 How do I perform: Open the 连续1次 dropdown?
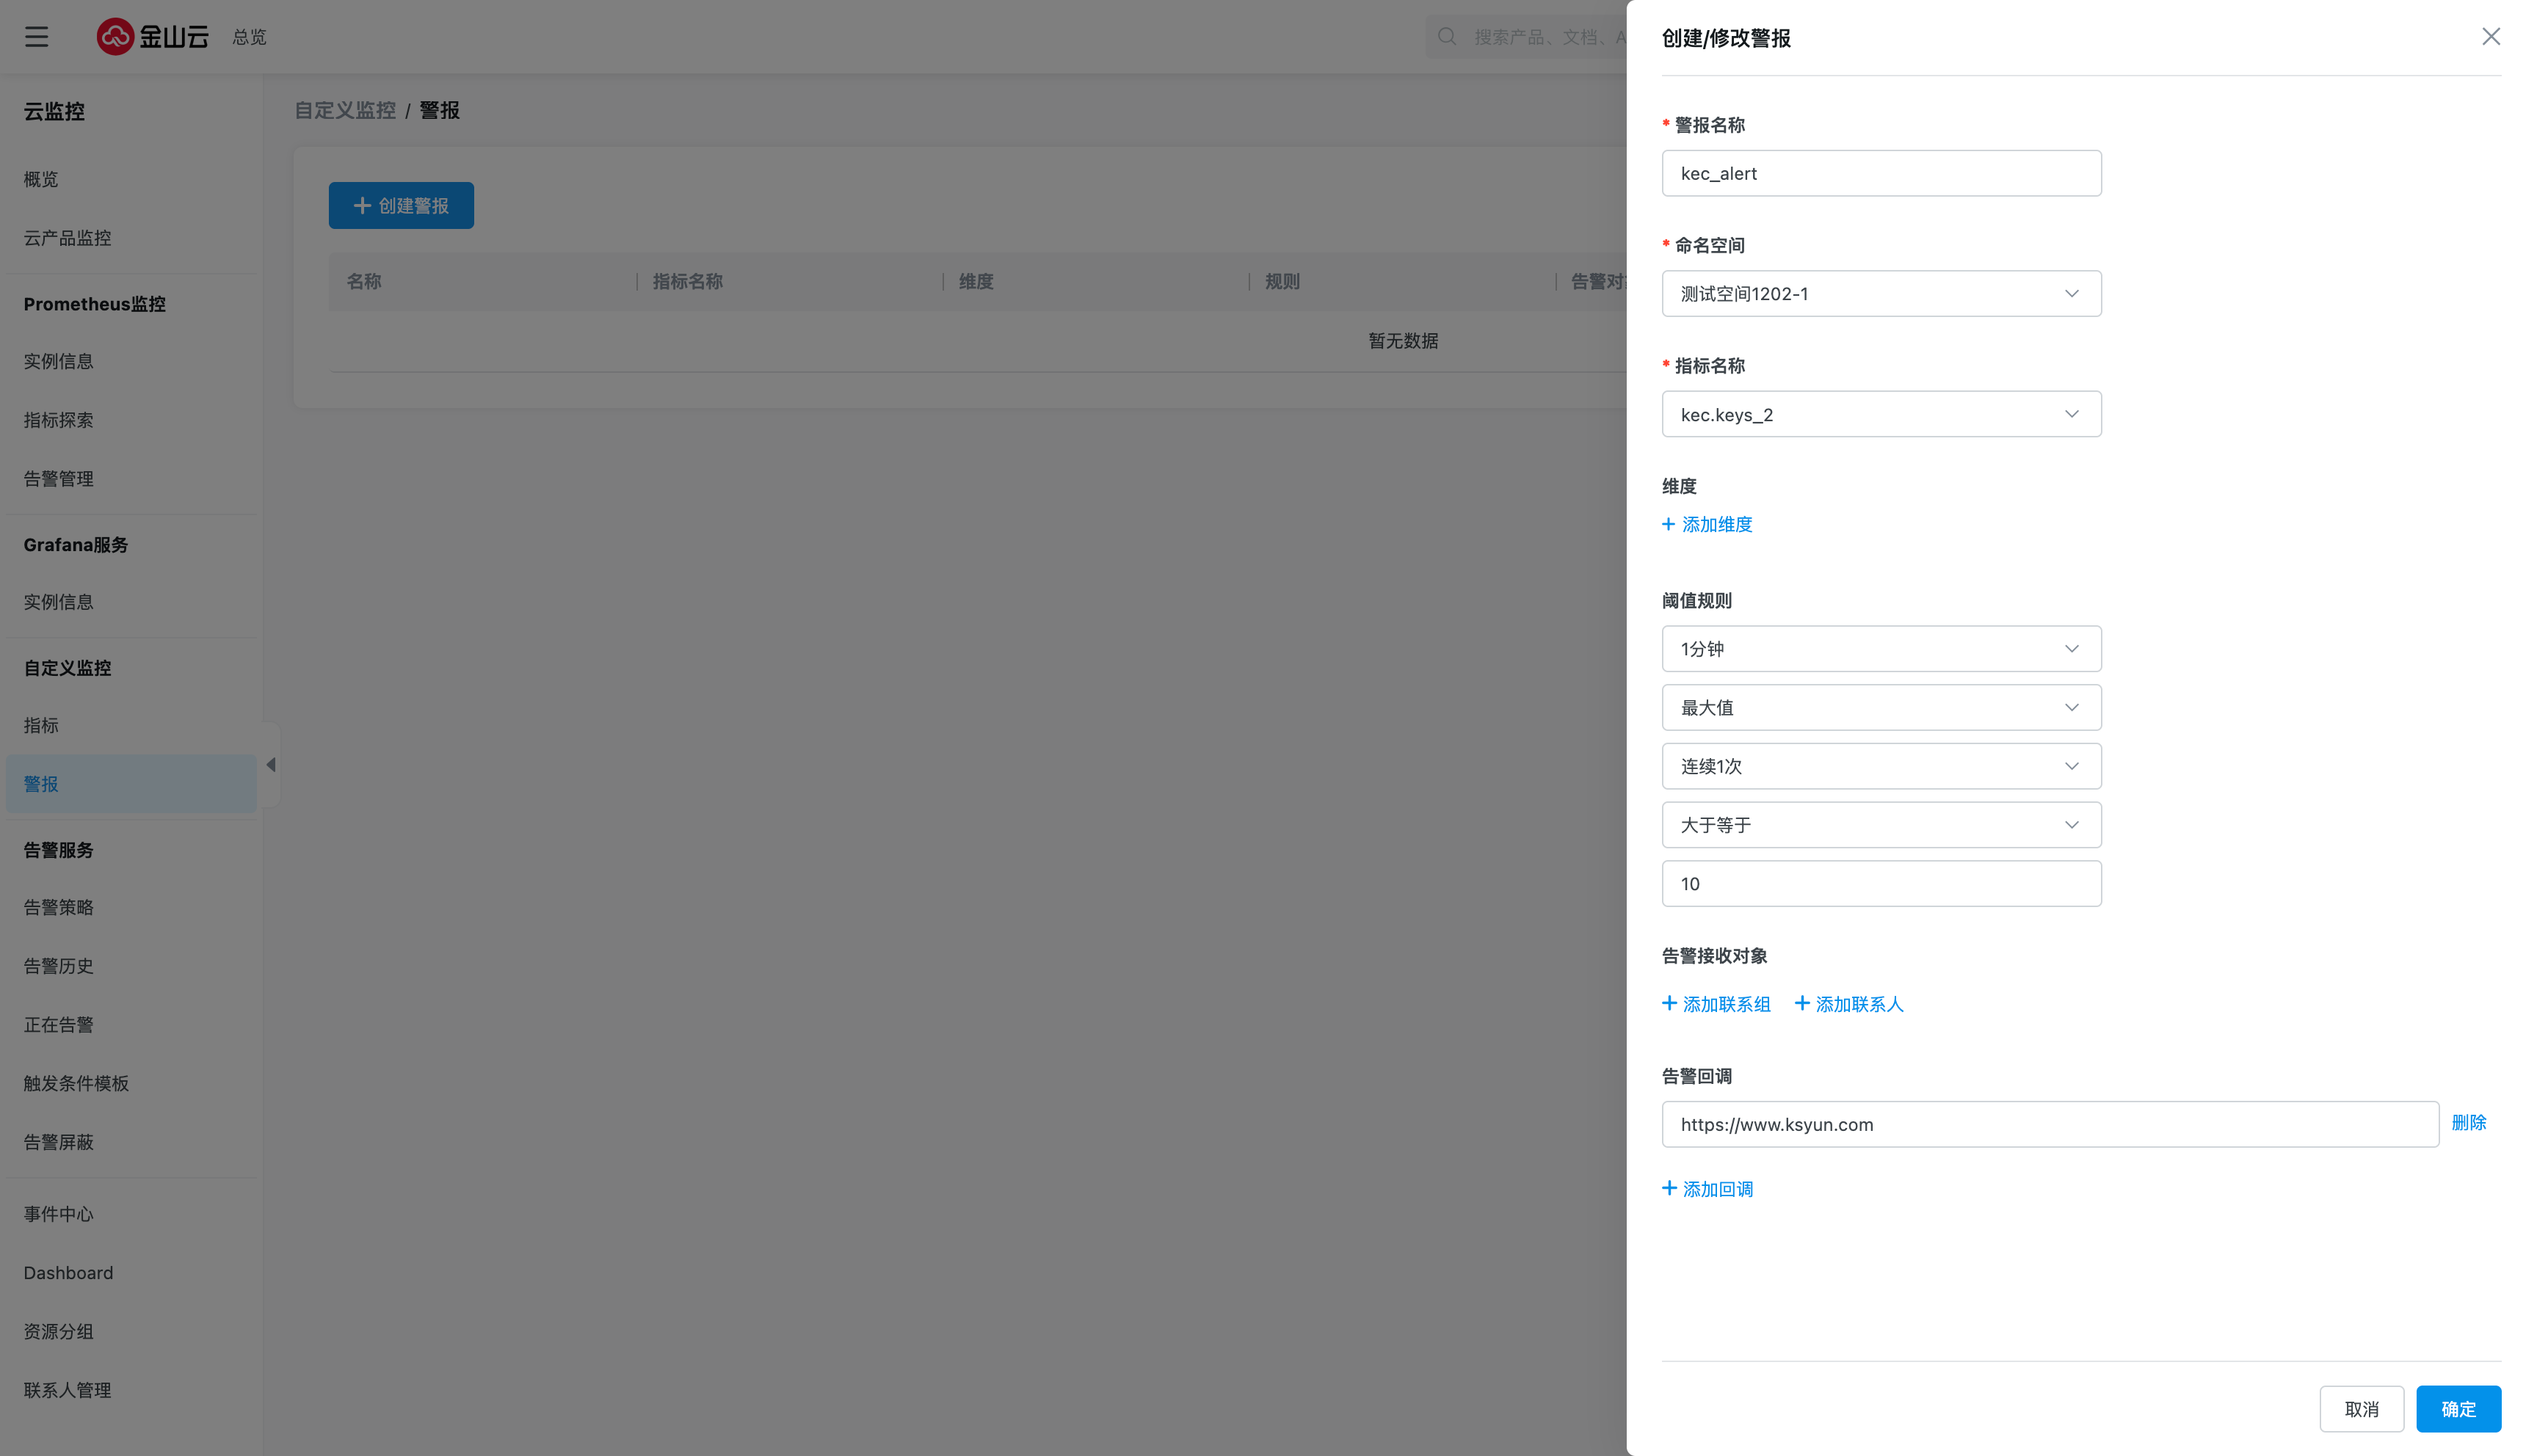(x=1881, y=766)
